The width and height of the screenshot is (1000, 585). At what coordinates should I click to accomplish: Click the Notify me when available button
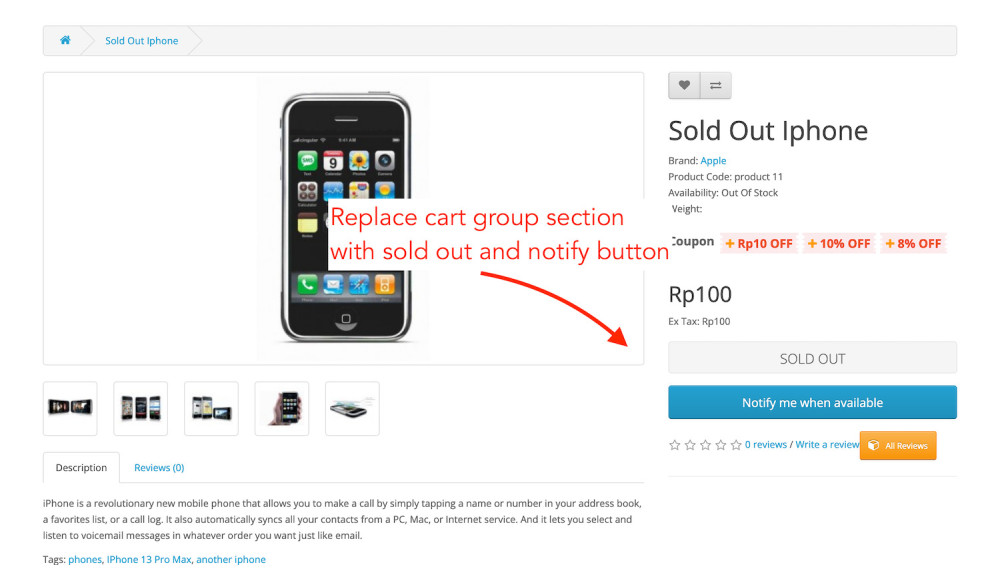coord(812,403)
